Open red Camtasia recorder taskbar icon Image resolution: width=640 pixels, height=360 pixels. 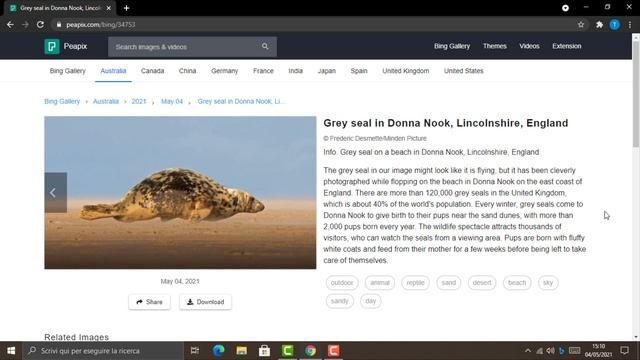(x=333, y=351)
